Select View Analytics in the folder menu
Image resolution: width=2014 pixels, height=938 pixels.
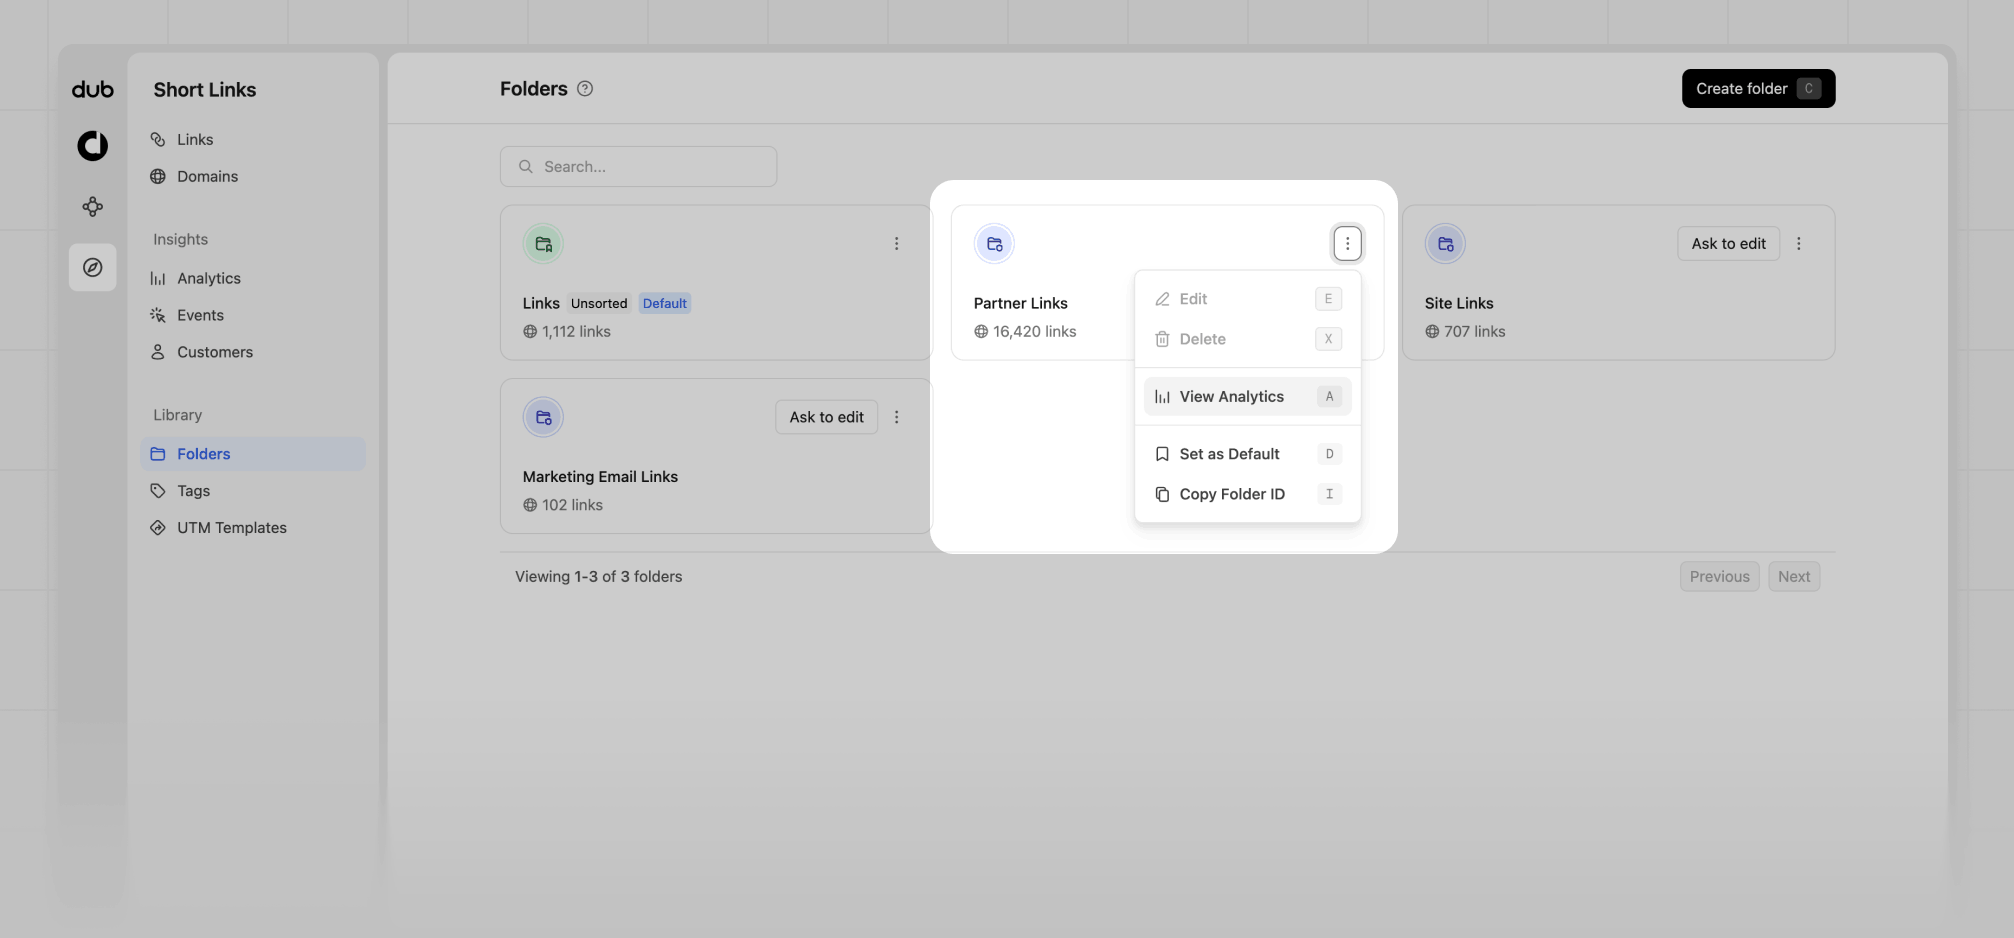click(1247, 397)
